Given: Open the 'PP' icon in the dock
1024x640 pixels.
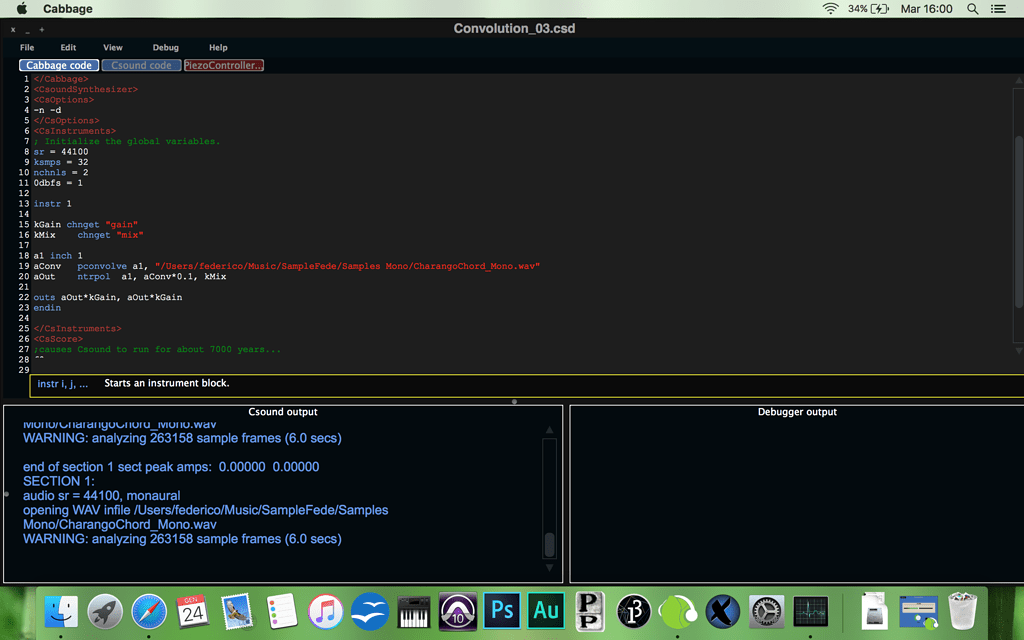Looking at the screenshot, I should (x=590, y=611).
